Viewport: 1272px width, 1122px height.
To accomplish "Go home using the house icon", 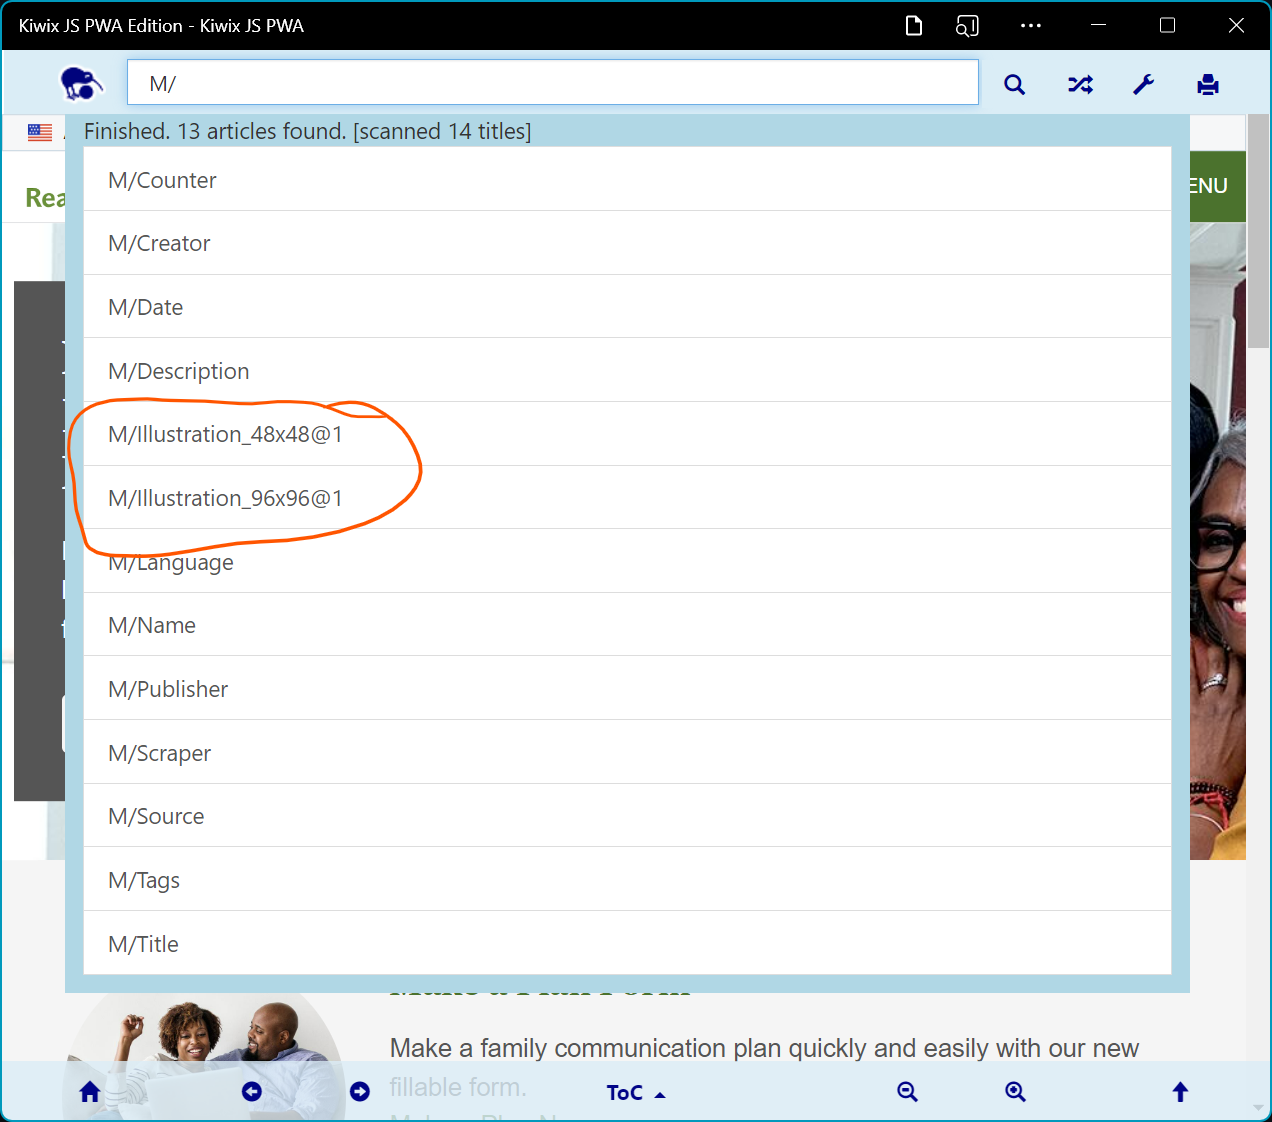I will (x=89, y=1091).
